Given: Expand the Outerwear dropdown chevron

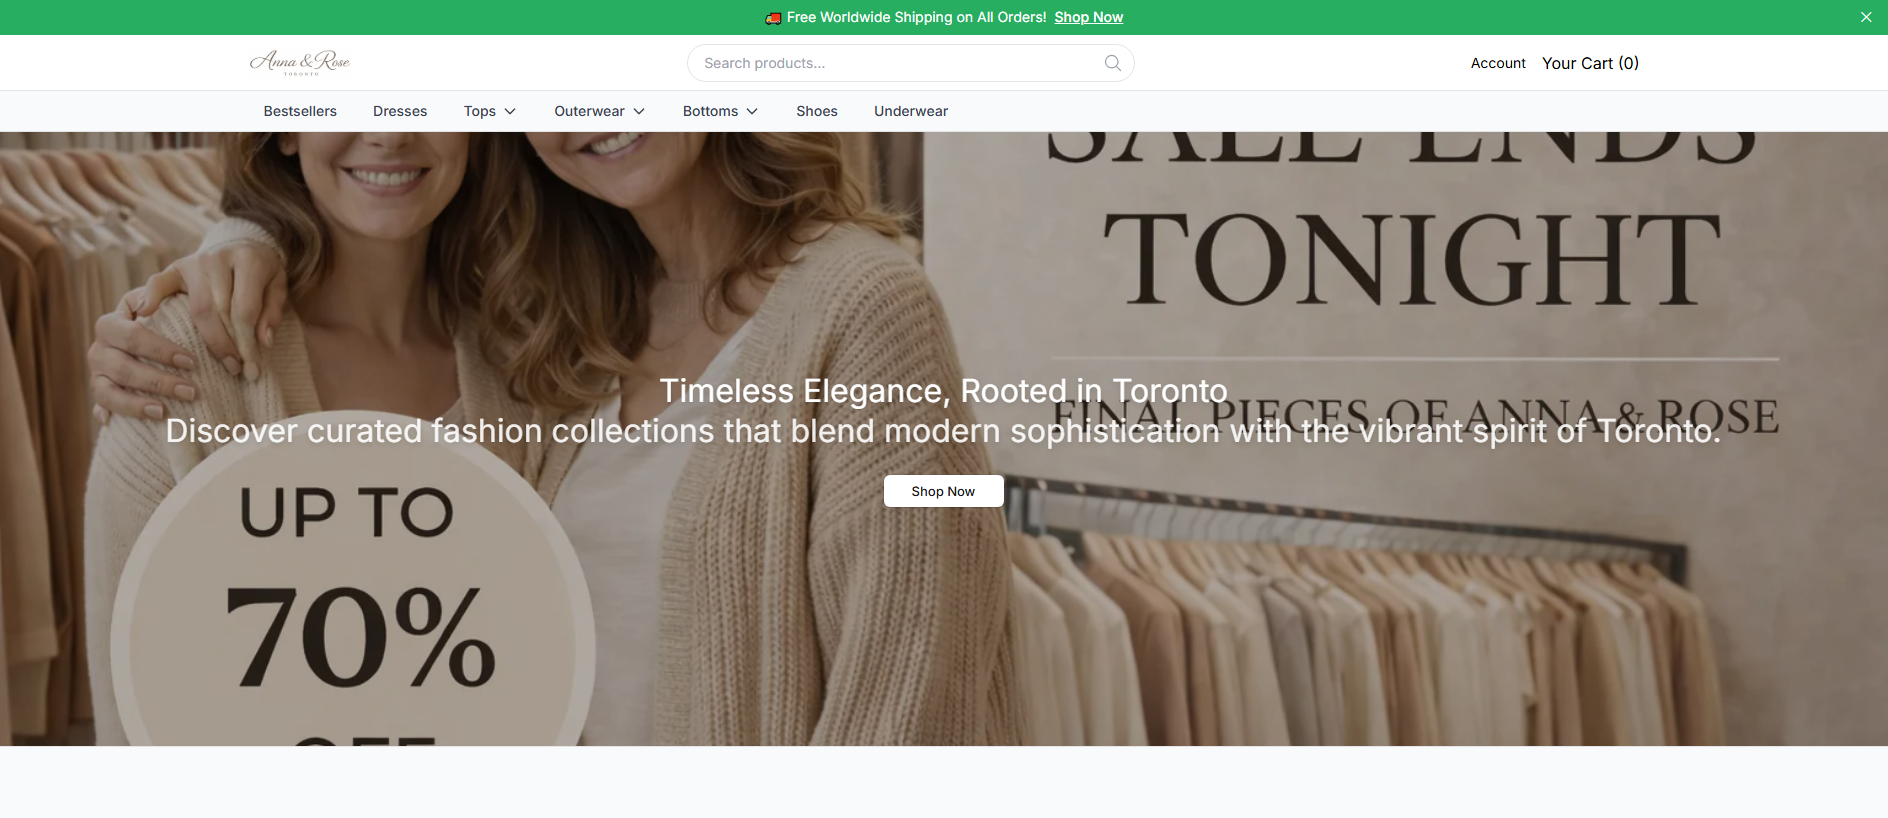Looking at the screenshot, I should (x=639, y=111).
